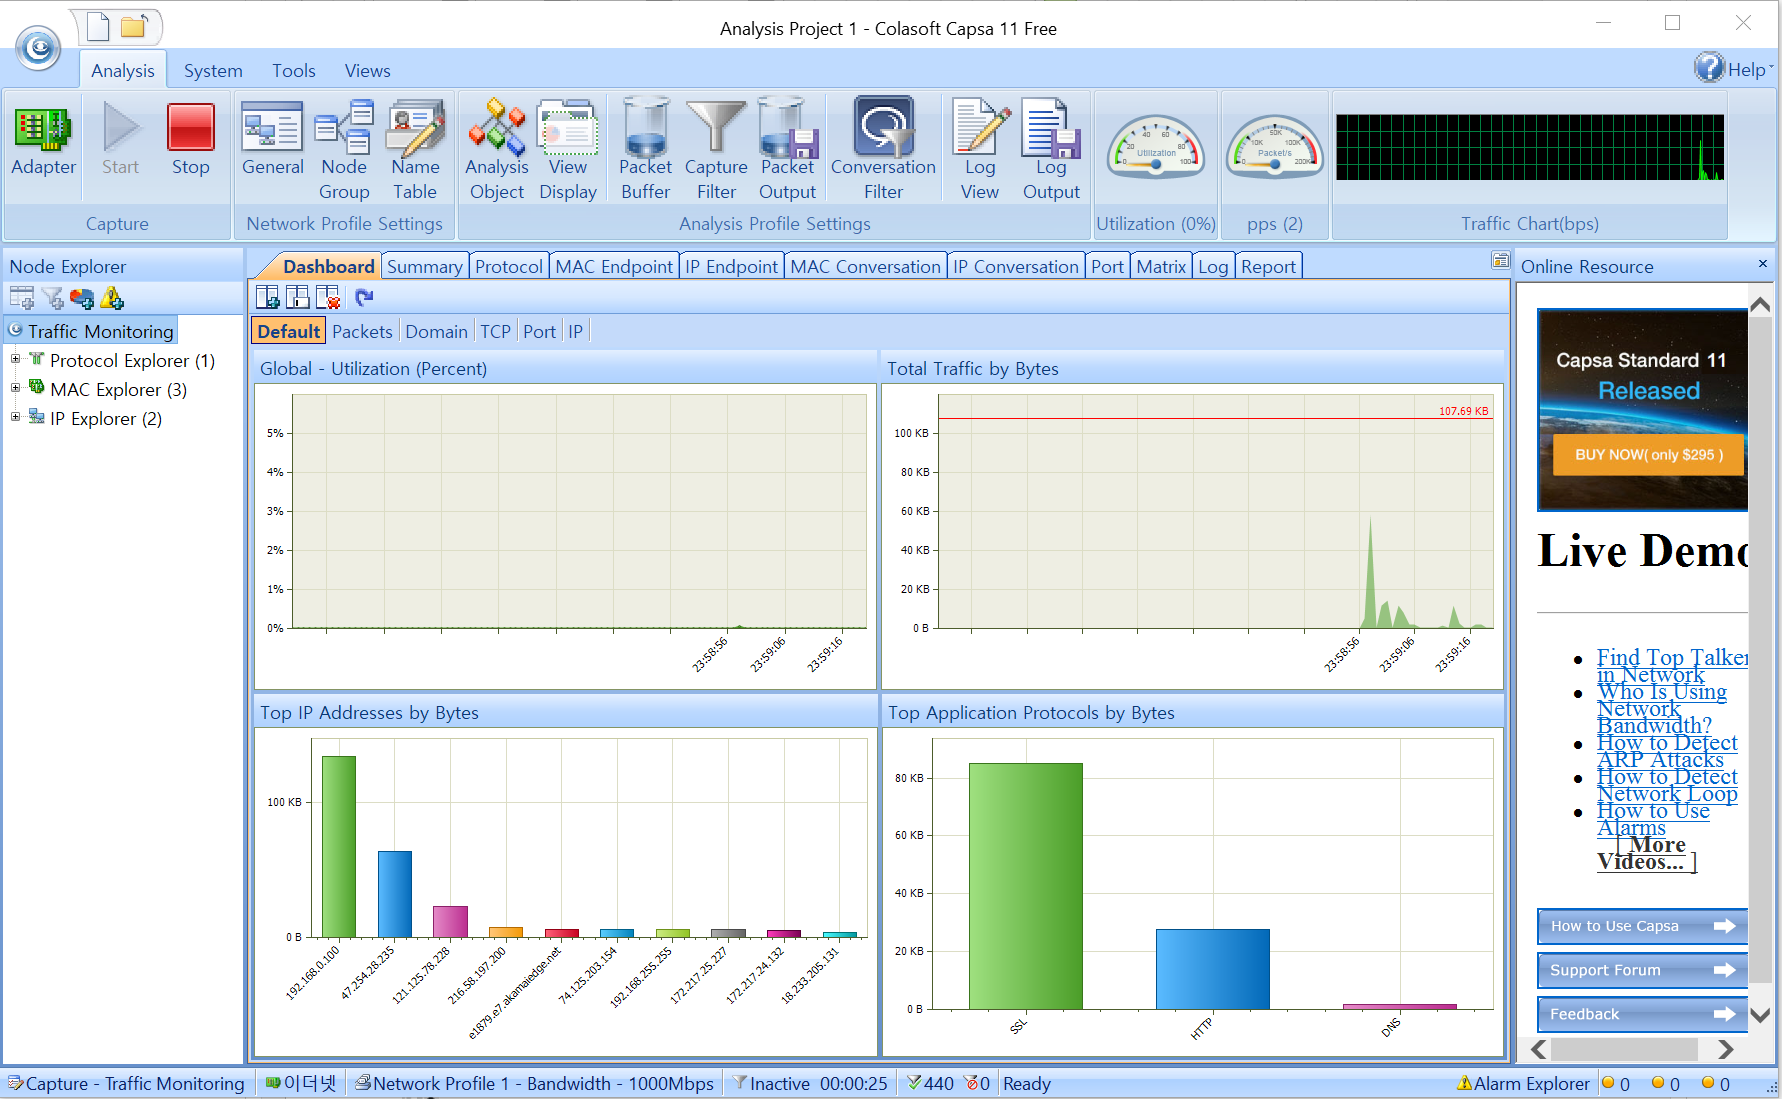Click Network Profile 1 status bar entry
The image size is (1782, 1099).
tap(535, 1084)
